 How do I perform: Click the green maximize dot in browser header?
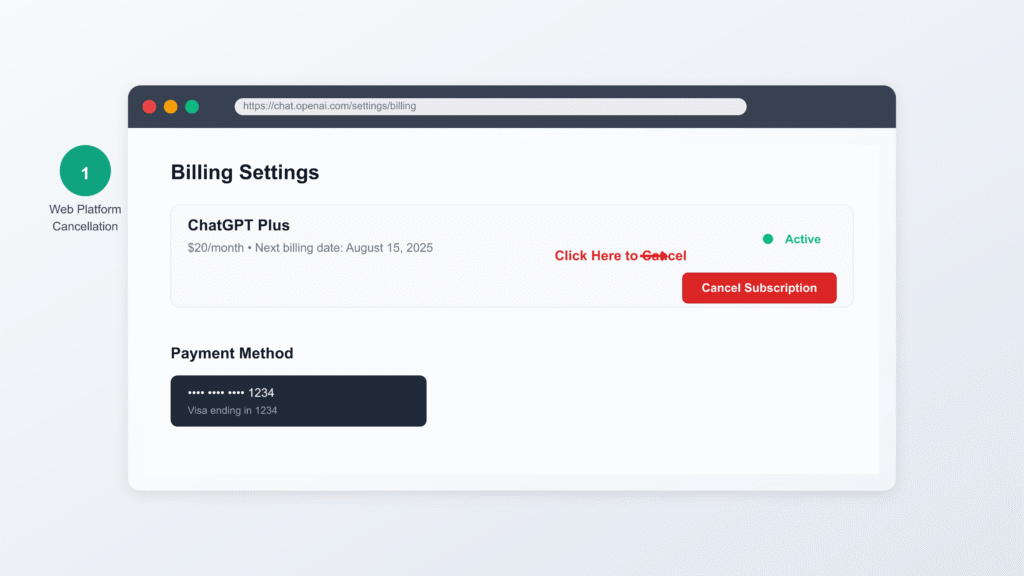coord(192,107)
